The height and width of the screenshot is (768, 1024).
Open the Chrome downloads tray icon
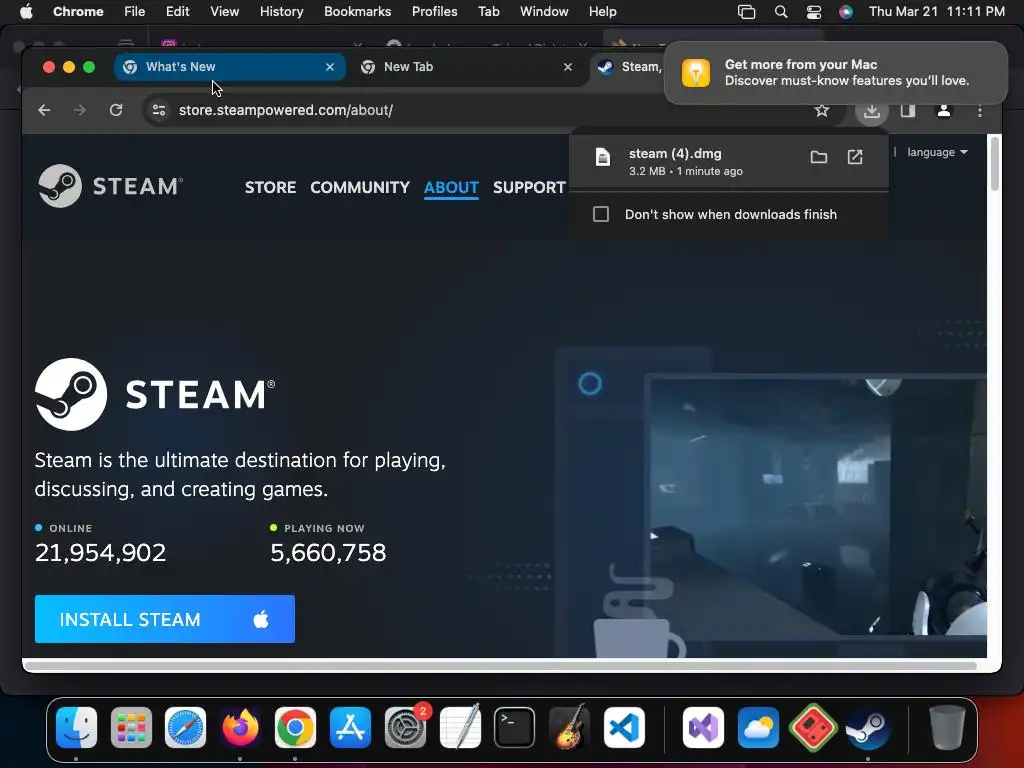click(x=871, y=111)
